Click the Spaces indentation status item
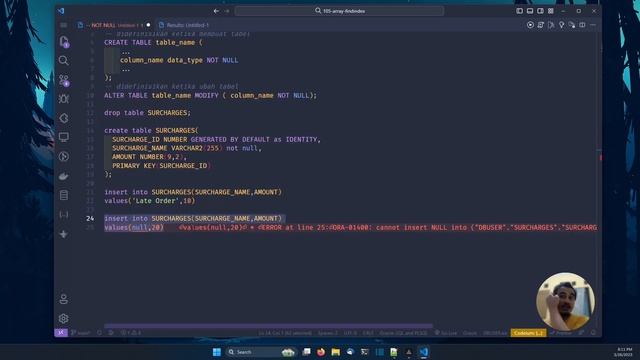This screenshot has height=360, width=640. 327,333
